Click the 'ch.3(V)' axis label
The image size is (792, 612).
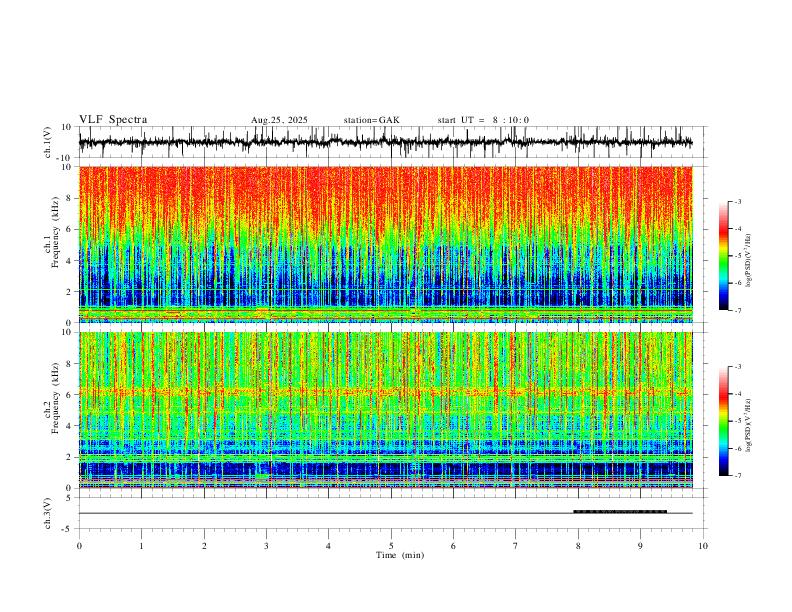[x=47, y=513]
